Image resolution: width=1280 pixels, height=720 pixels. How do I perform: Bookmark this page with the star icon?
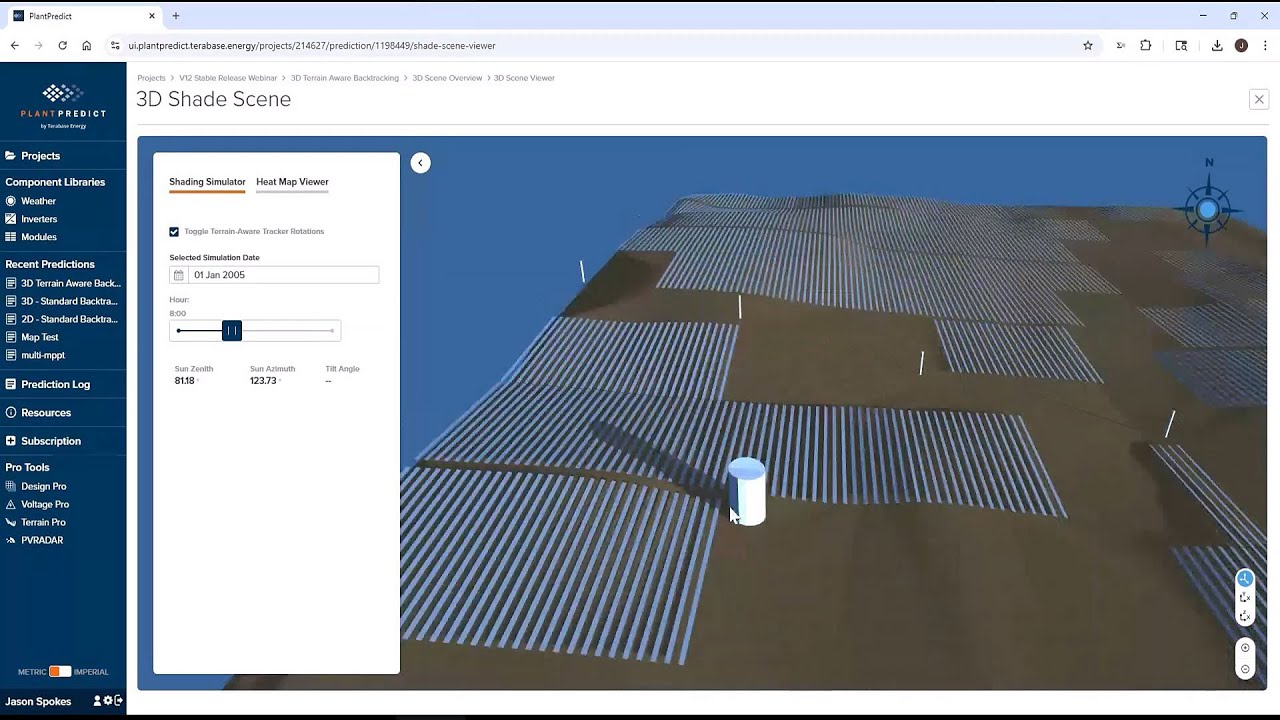[x=1088, y=45]
